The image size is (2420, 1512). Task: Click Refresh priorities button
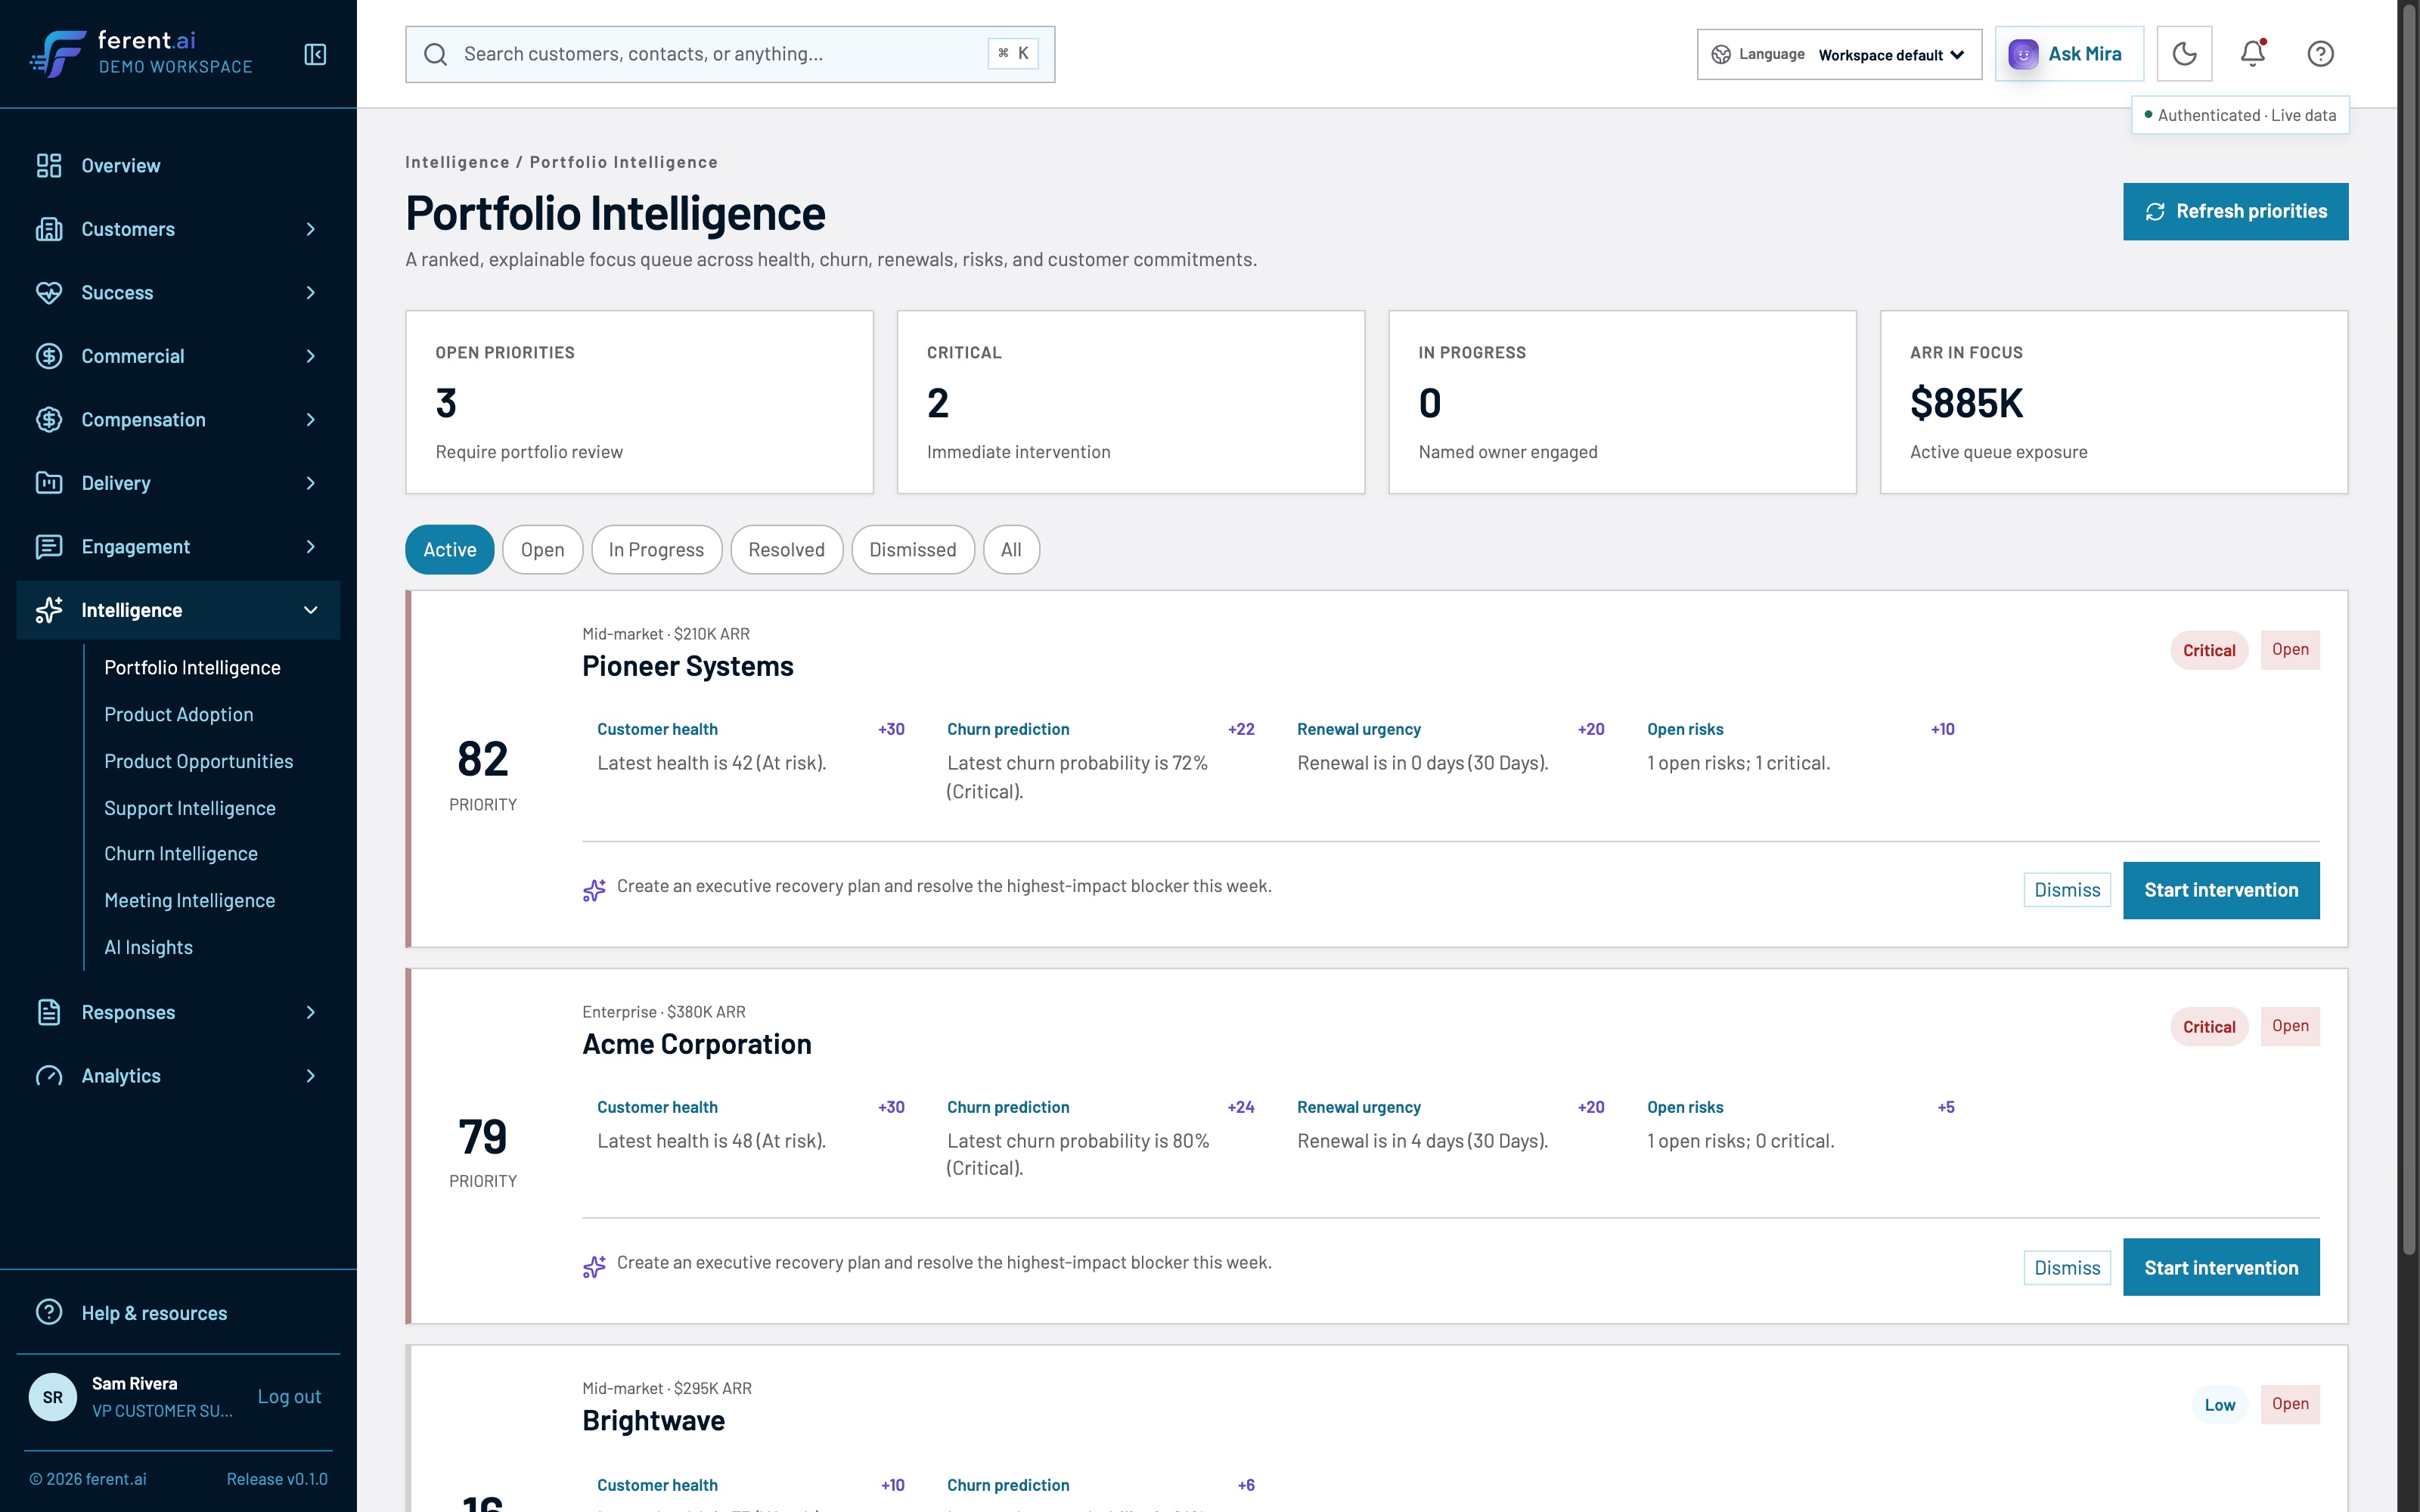(2235, 211)
